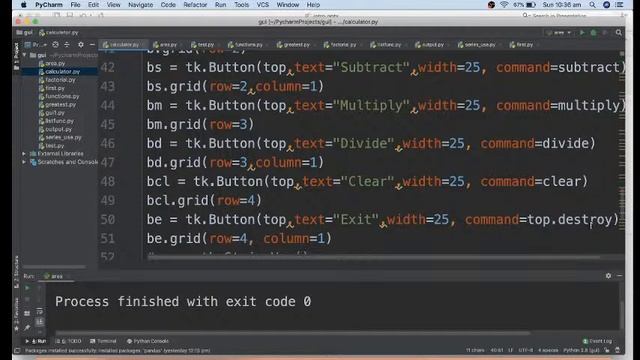The width and height of the screenshot is (640, 360).
Task: Click the green Run button in toolbar
Action: tap(582, 33)
